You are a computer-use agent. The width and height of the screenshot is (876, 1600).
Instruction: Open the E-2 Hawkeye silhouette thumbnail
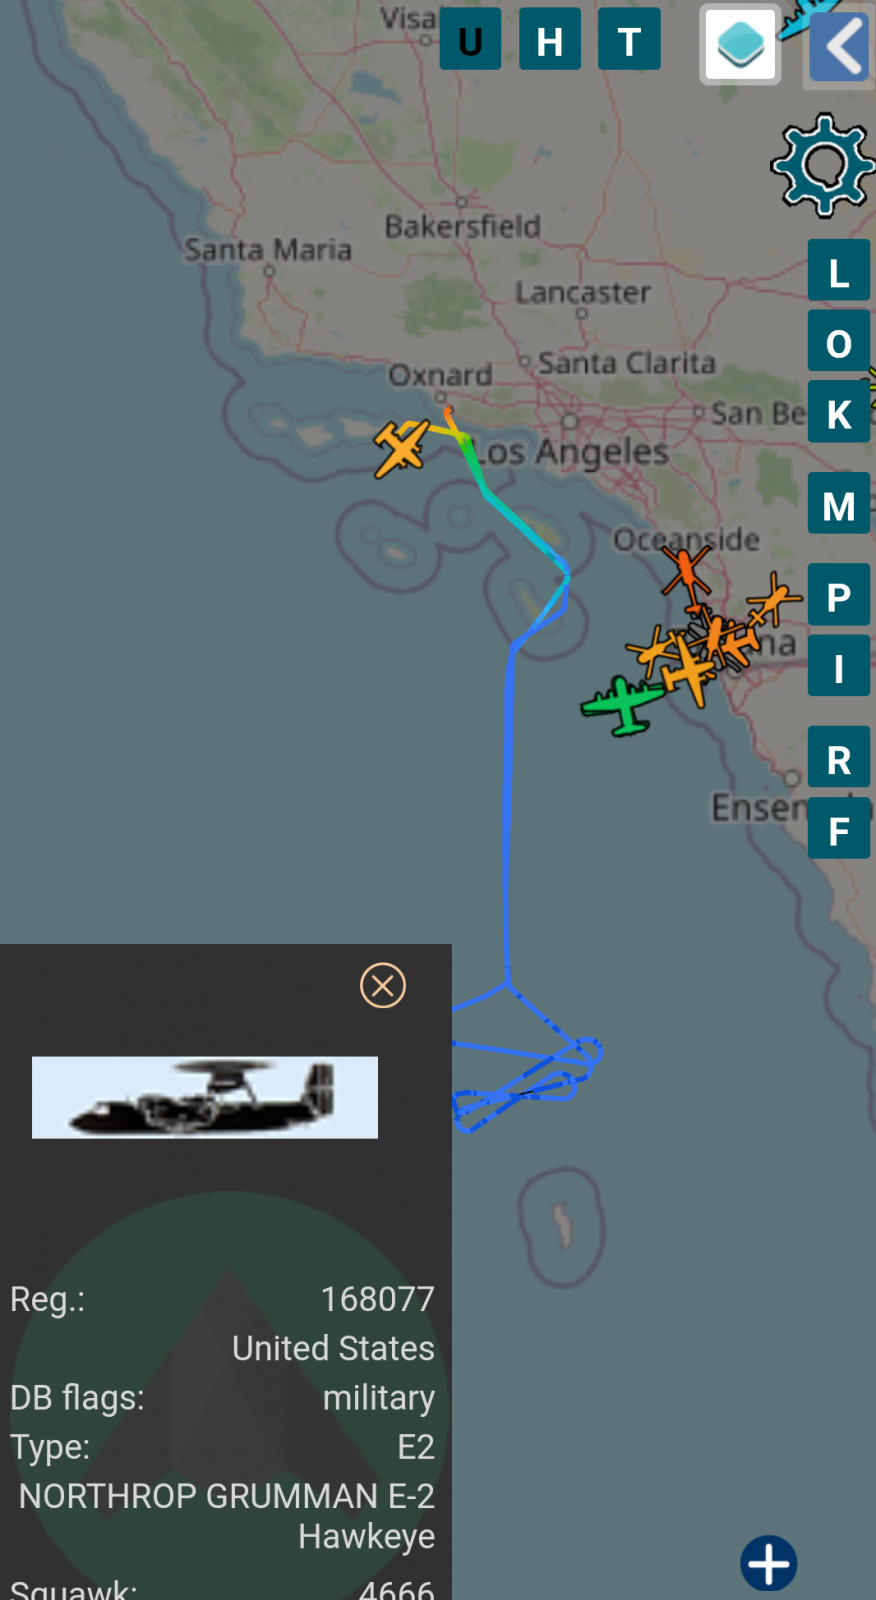tap(205, 1097)
